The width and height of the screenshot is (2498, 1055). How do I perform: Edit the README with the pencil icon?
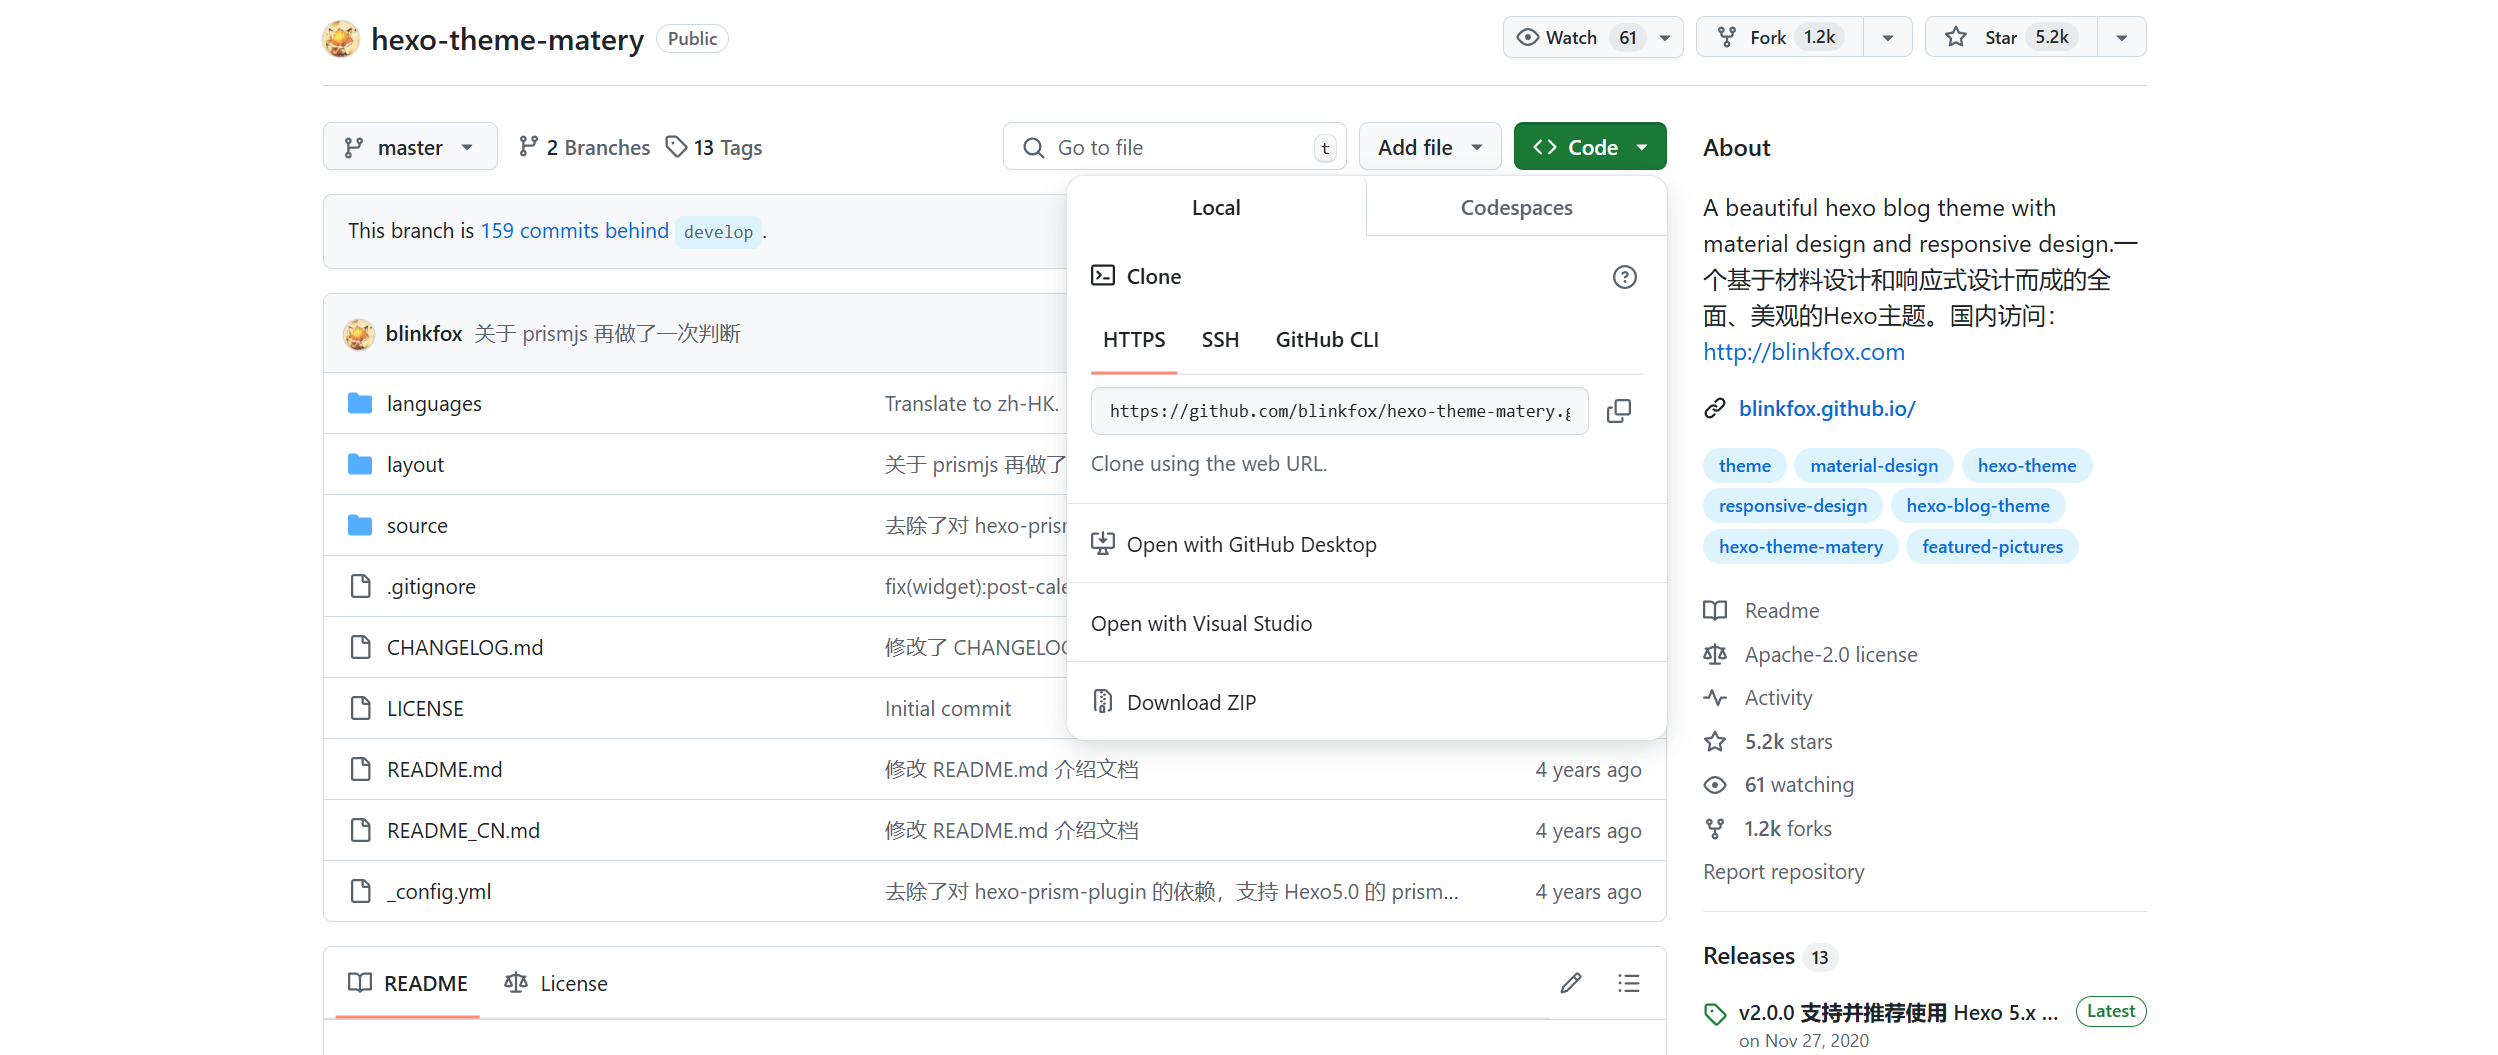click(x=1570, y=983)
